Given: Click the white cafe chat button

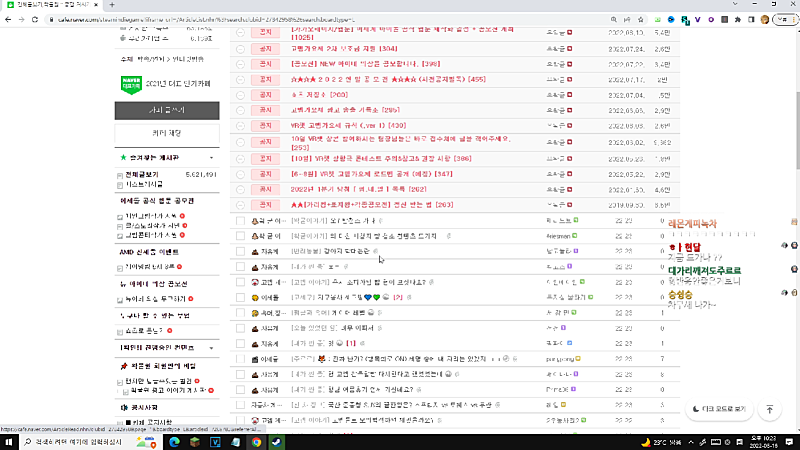Looking at the screenshot, I should pyautogui.click(x=167, y=133).
